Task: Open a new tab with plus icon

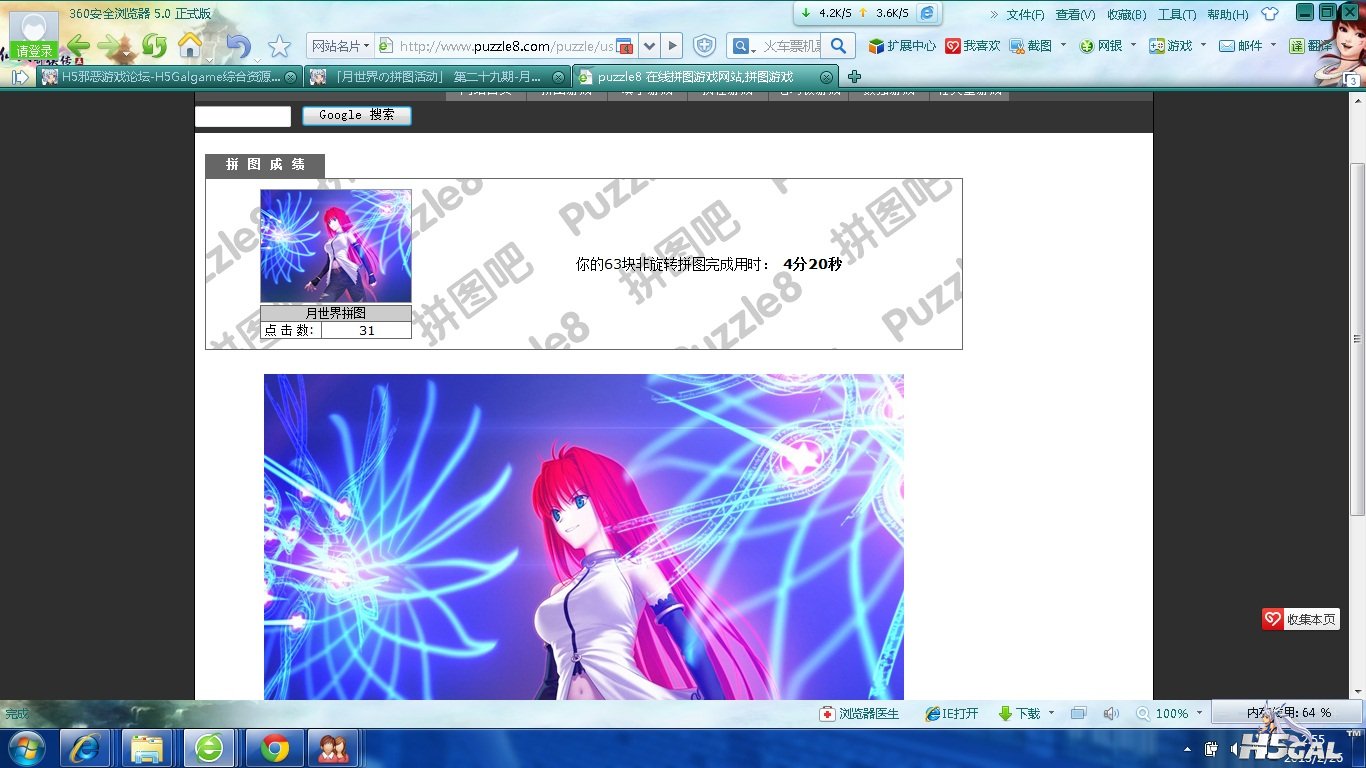Action: pos(854,76)
